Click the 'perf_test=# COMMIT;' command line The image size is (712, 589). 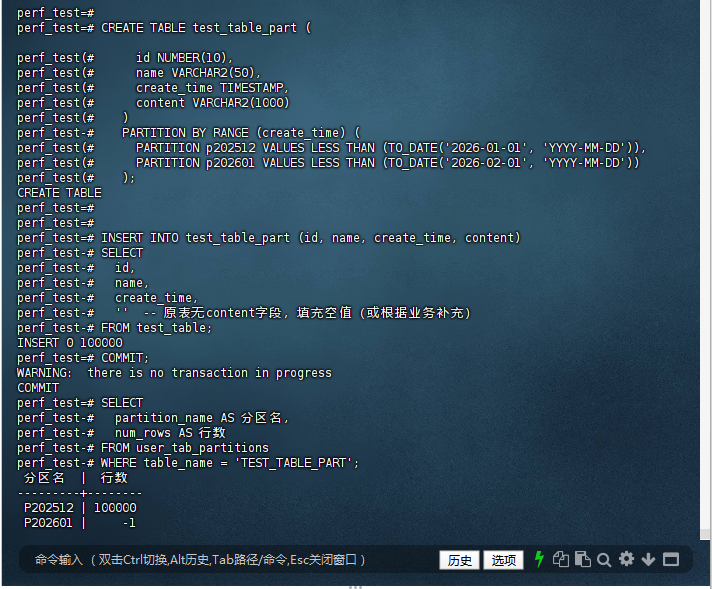pos(83,358)
